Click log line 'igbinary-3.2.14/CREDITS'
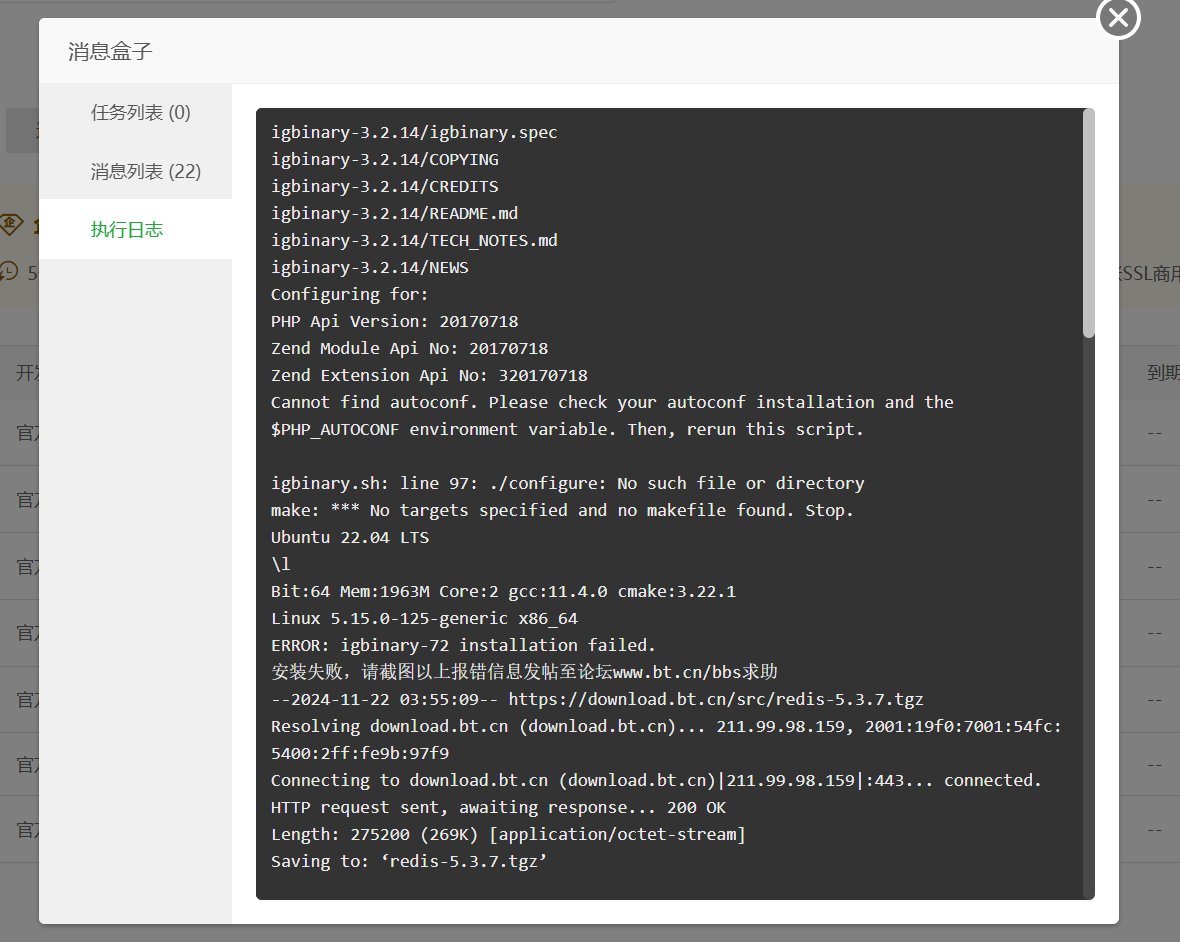Viewport: 1180px width, 942px height. pos(385,187)
